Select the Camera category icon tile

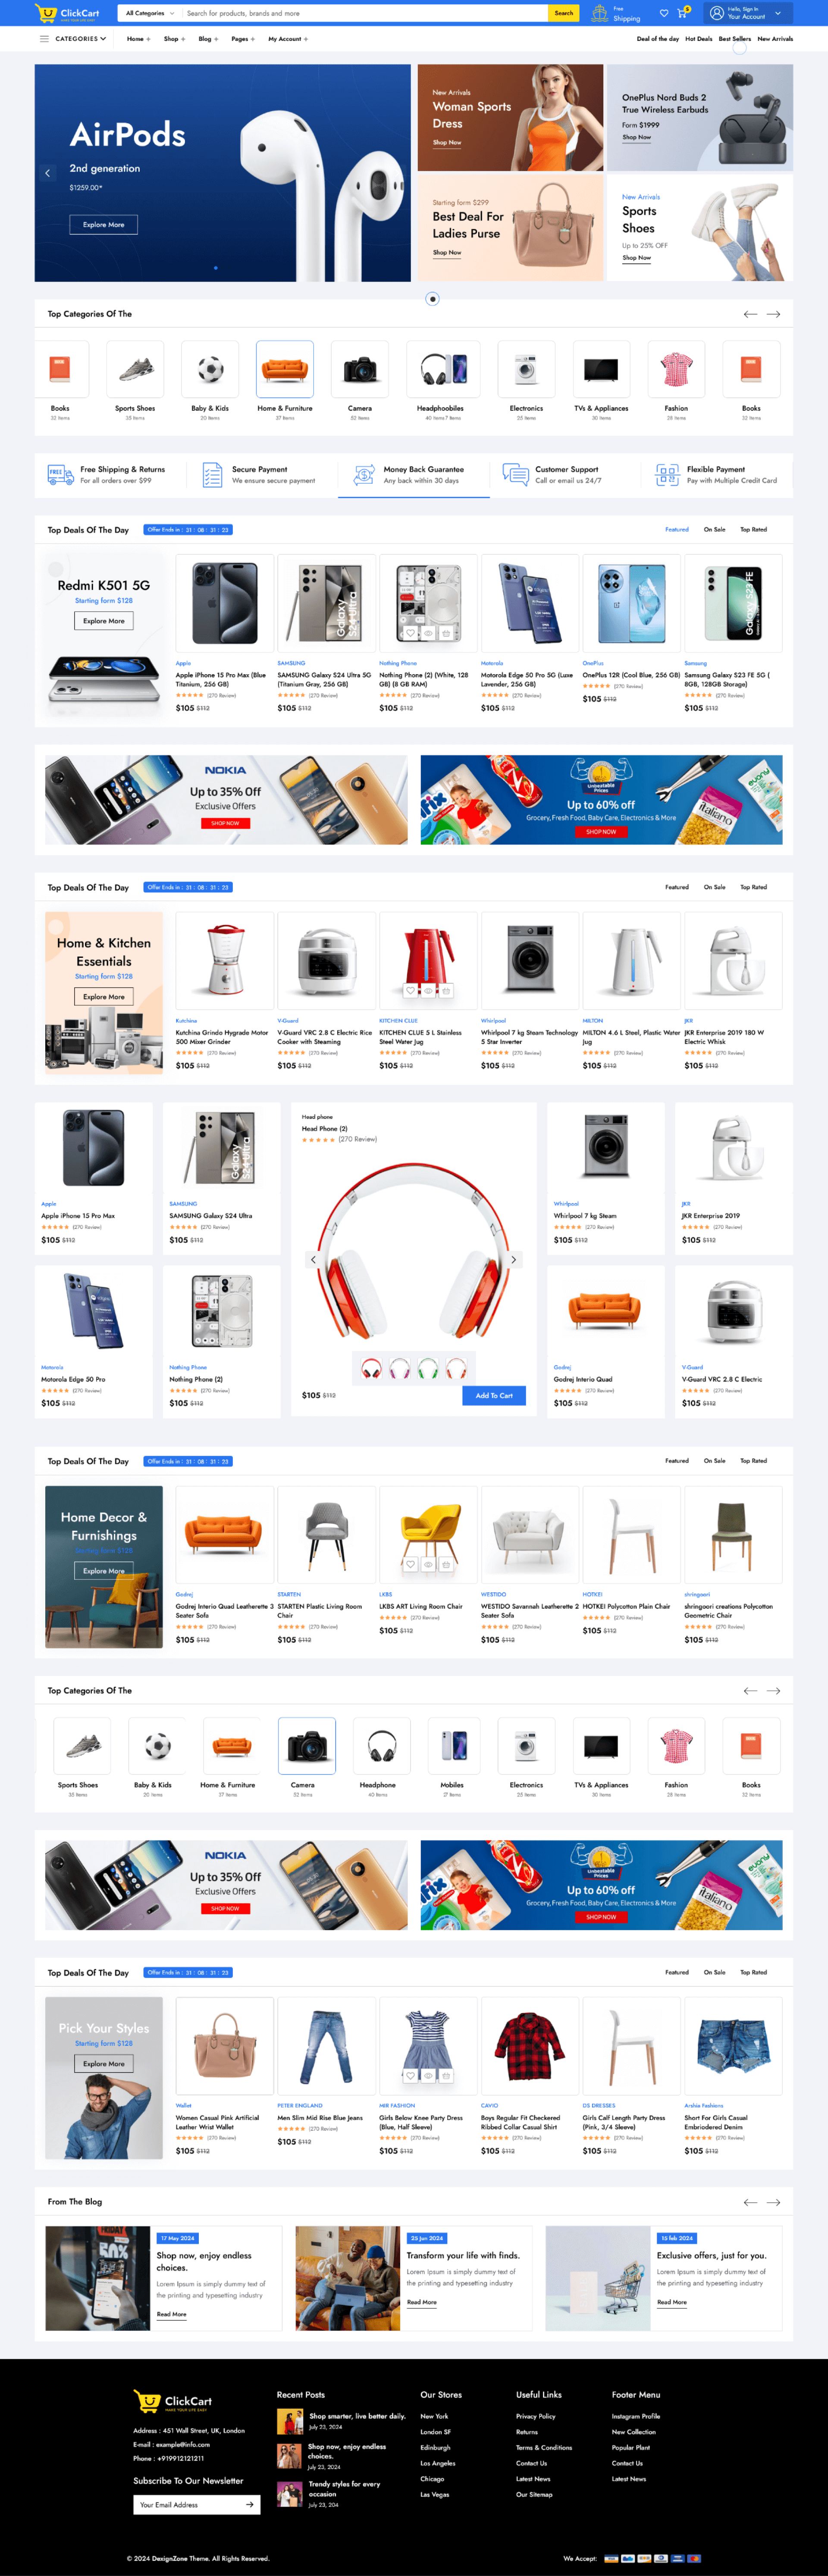coord(307,1746)
